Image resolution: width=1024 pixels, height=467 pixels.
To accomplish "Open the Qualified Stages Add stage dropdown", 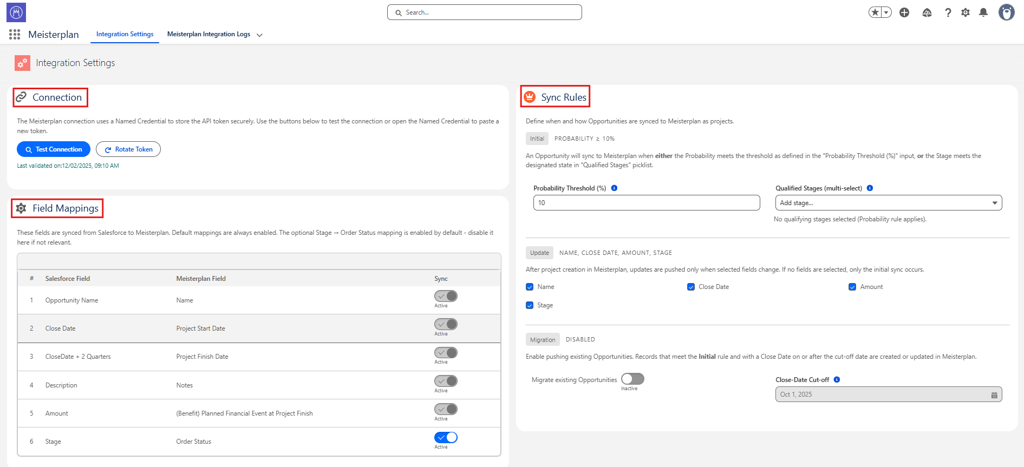I will click(x=888, y=202).
